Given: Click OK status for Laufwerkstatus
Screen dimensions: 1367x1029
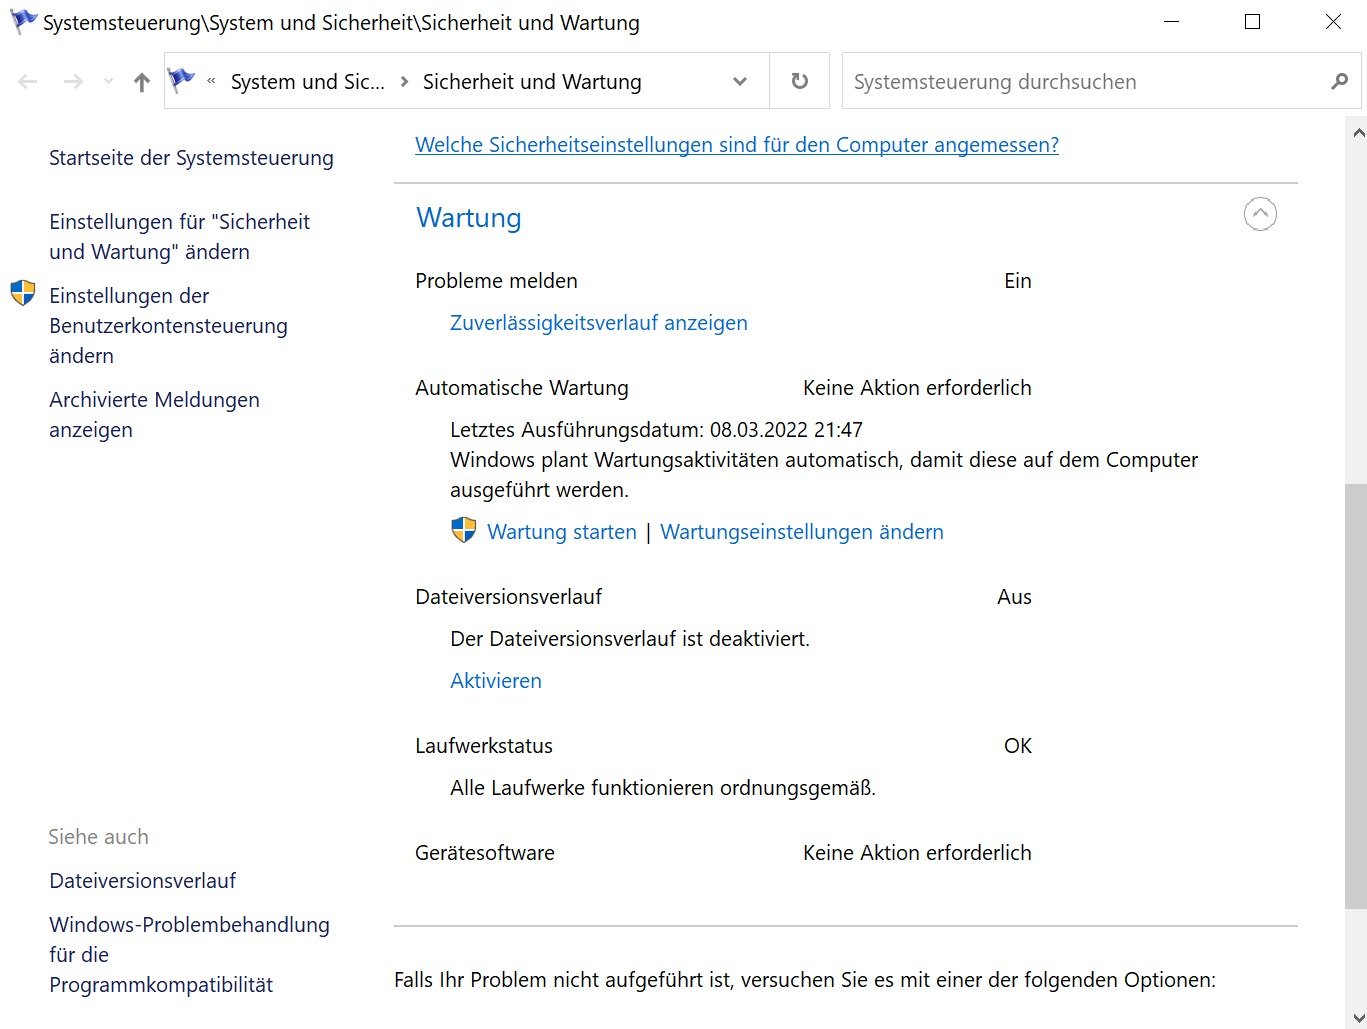Looking at the screenshot, I should coord(1018,746).
